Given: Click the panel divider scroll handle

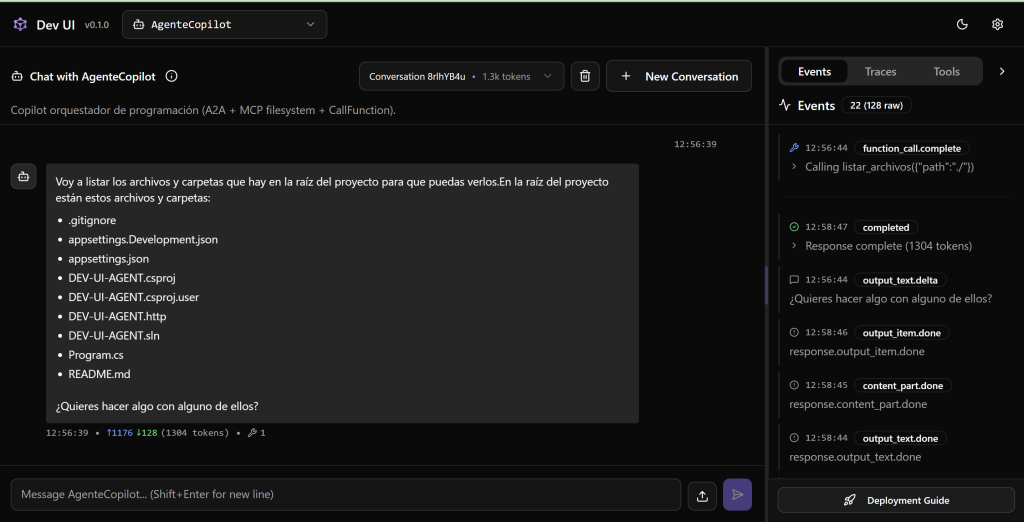Looking at the screenshot, I should (x=767, y=285).
